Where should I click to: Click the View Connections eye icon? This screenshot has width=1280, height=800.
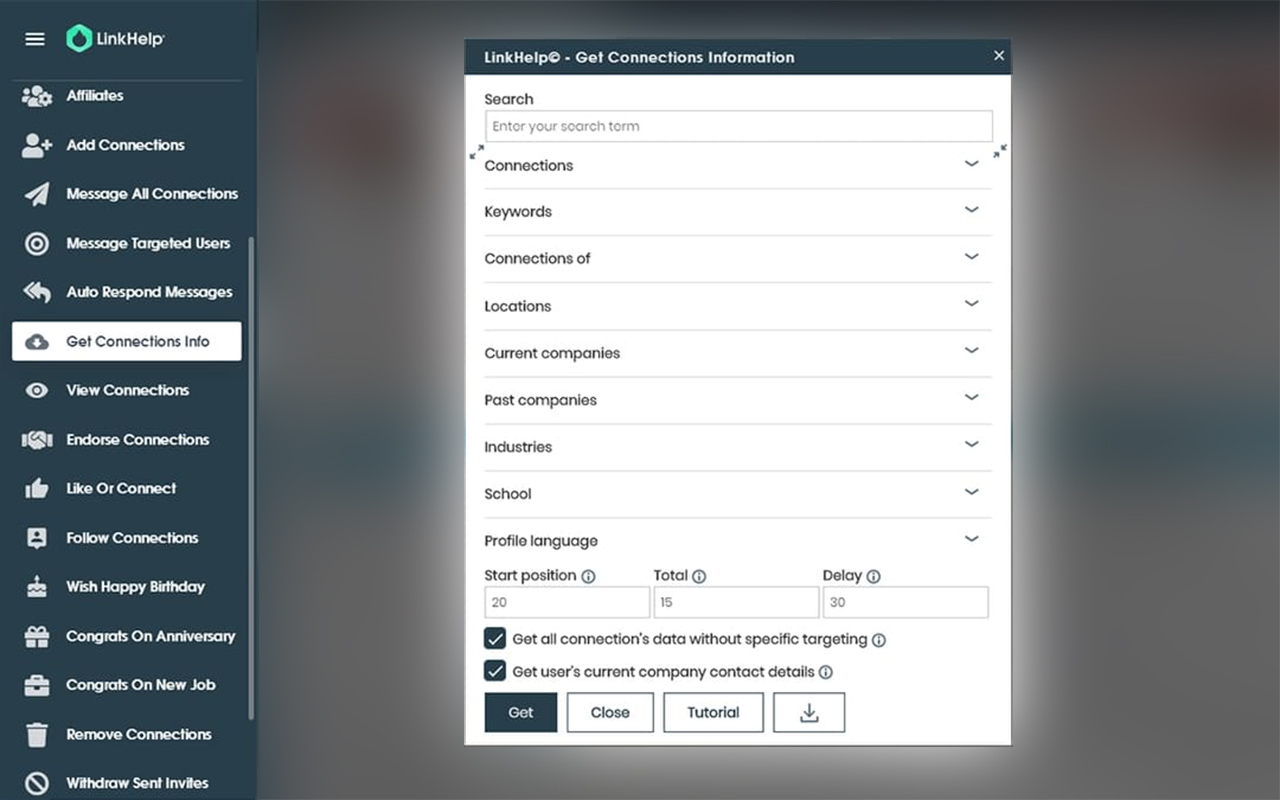pos(37,391)
